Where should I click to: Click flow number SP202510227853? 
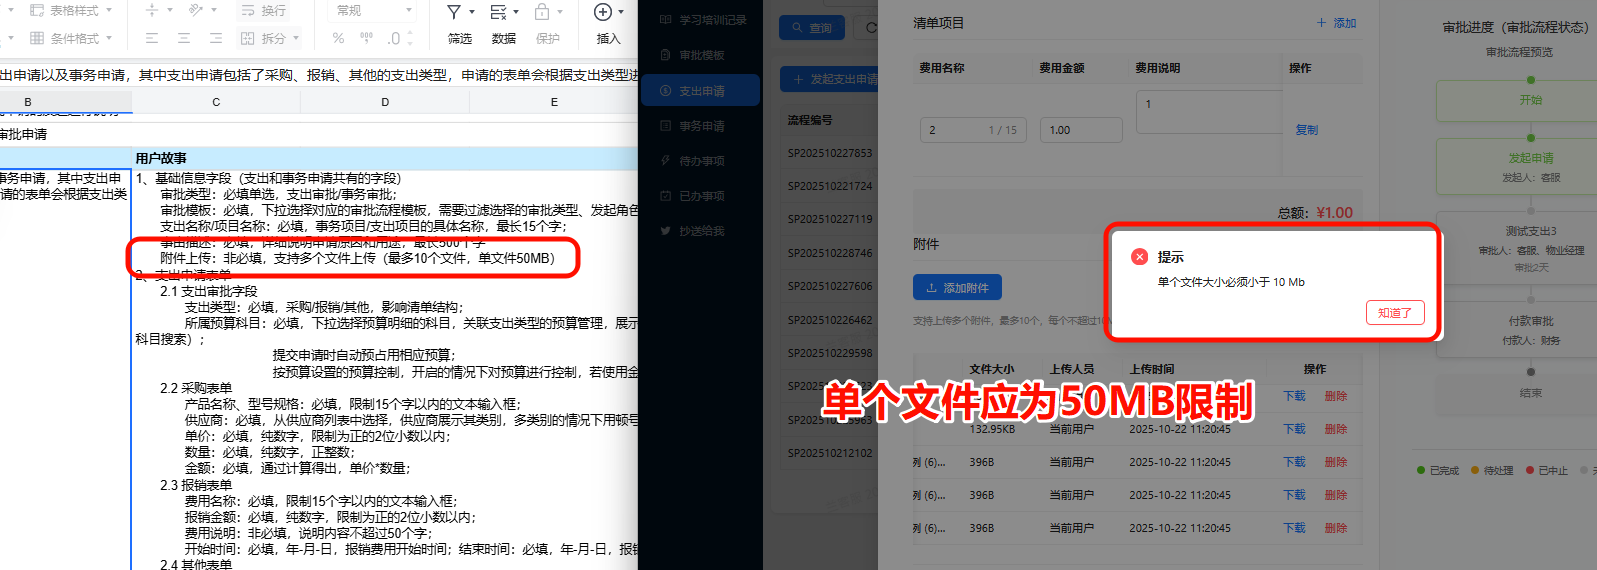click(x=829, y=153)
